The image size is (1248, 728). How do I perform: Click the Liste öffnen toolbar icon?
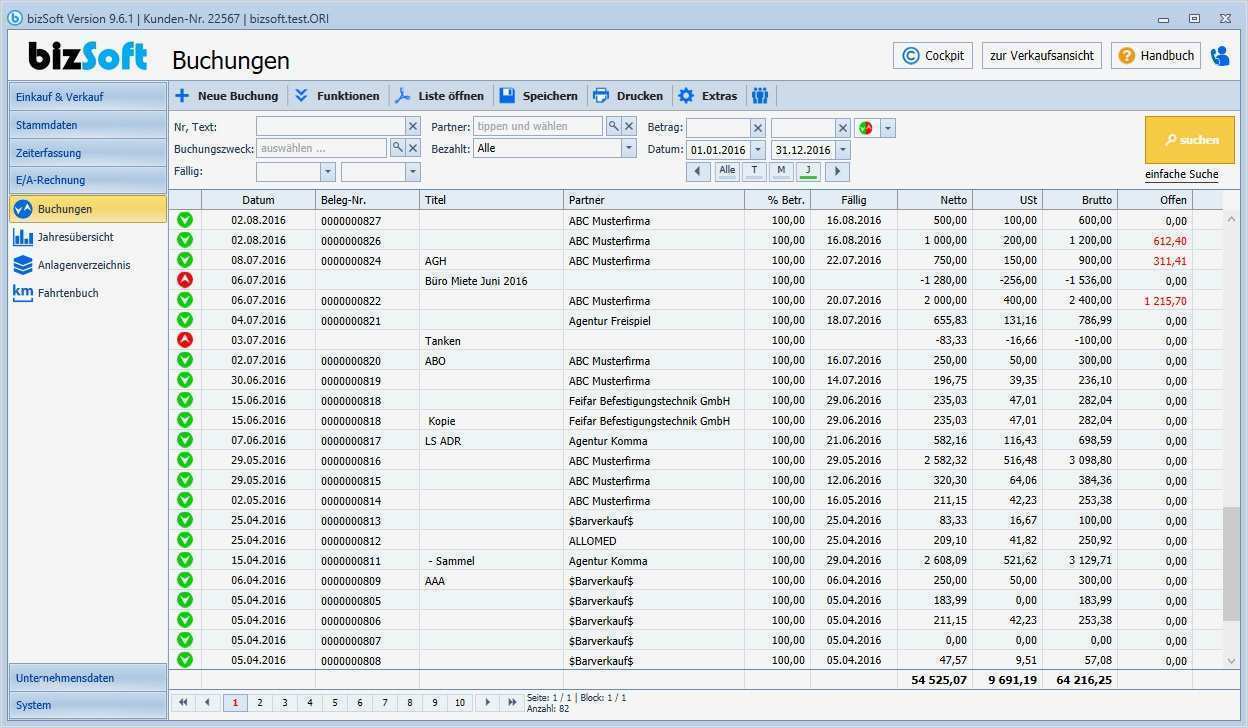(401, 95)
